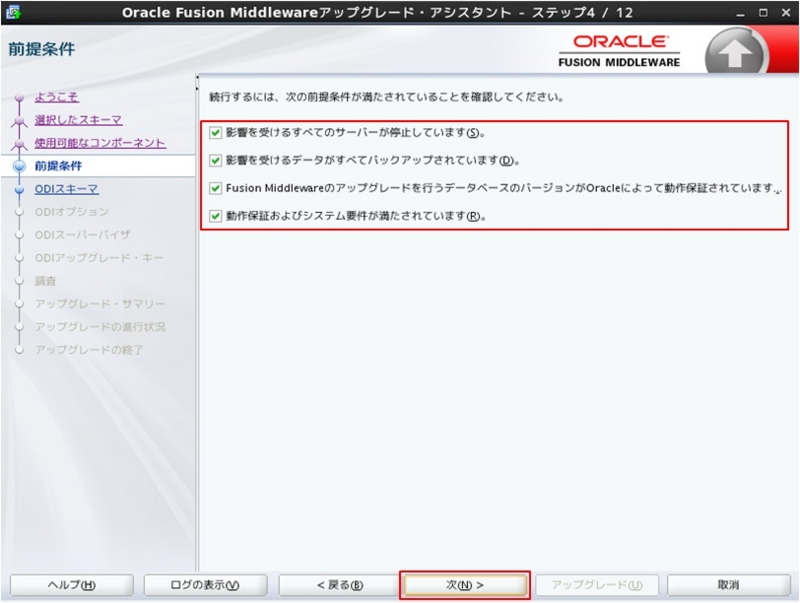Open ODIスキーマ step link

point(67,189)
